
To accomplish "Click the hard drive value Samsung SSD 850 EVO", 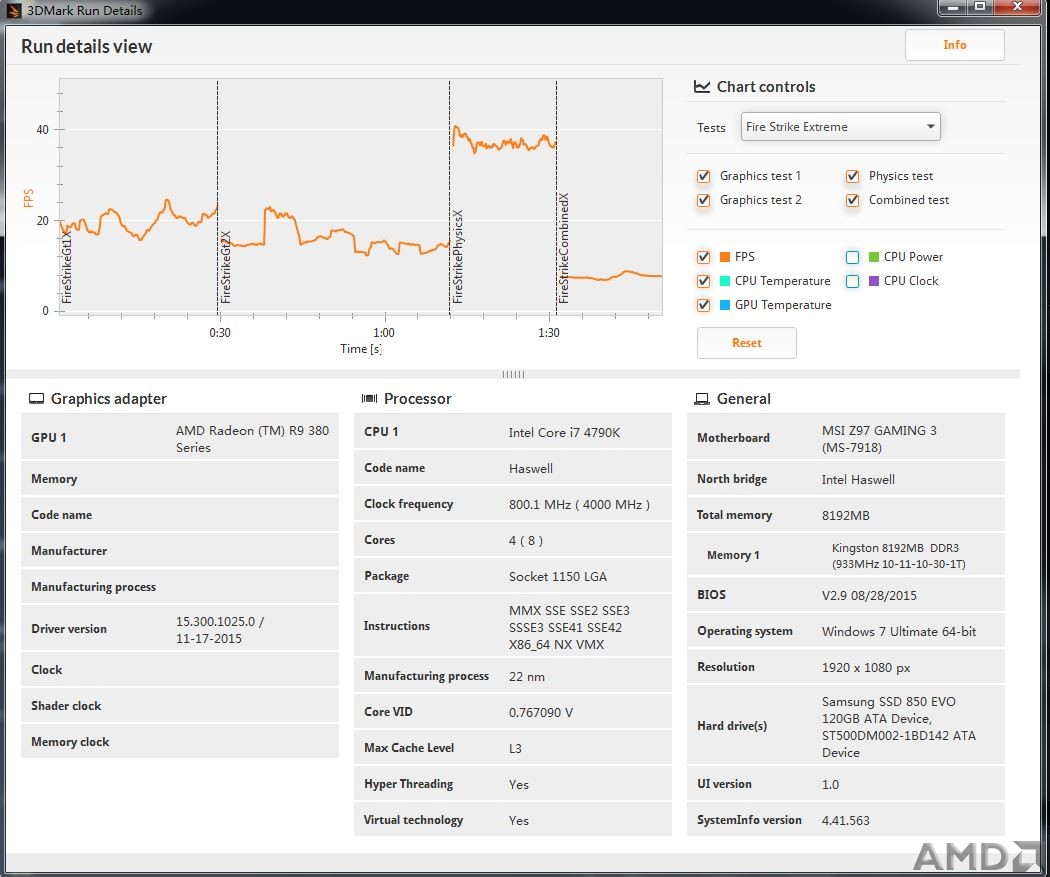I will click(899, 727).
